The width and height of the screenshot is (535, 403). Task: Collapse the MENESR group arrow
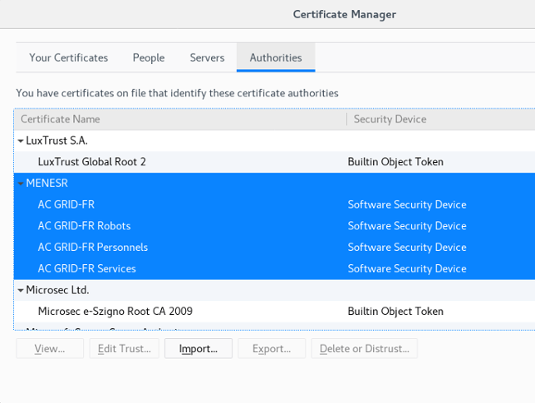pyautogui.click(x=20, y=184)
